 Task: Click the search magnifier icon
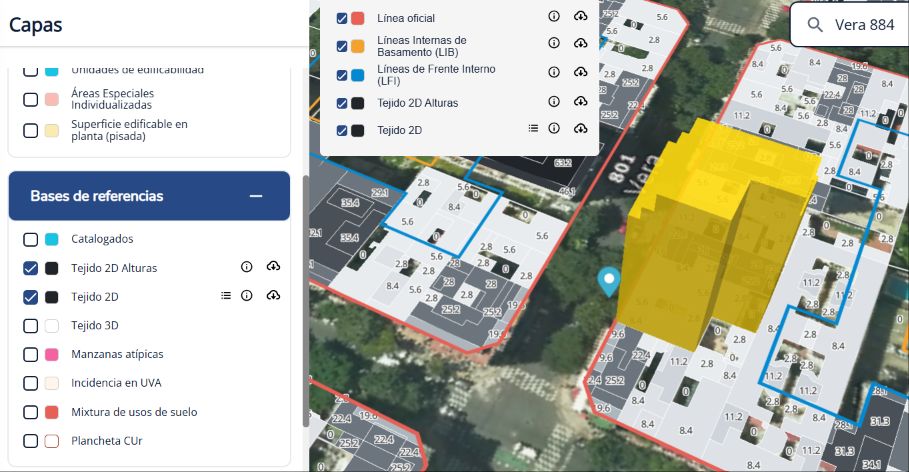pyautogui.click(x=815, y=25)
